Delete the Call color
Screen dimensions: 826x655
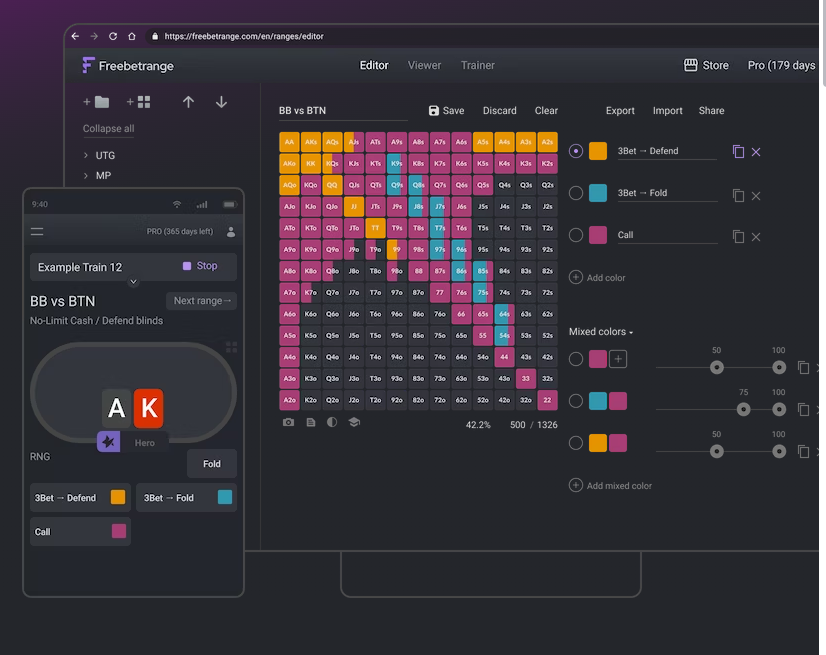pyautogui.click(x=756, y=237)
